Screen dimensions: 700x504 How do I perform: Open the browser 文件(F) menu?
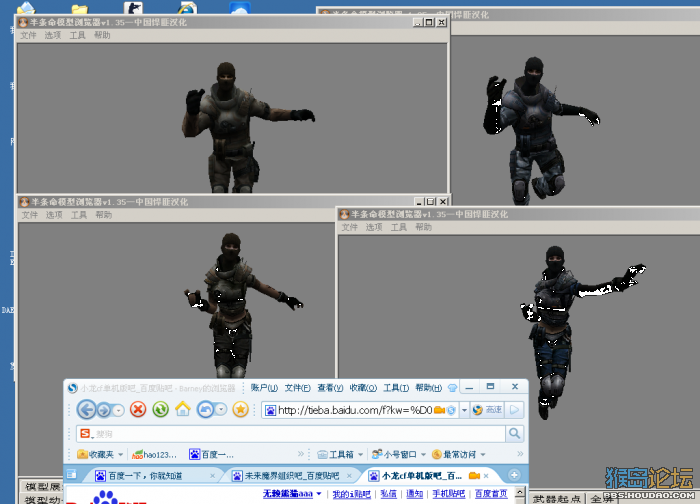point(298,387)
